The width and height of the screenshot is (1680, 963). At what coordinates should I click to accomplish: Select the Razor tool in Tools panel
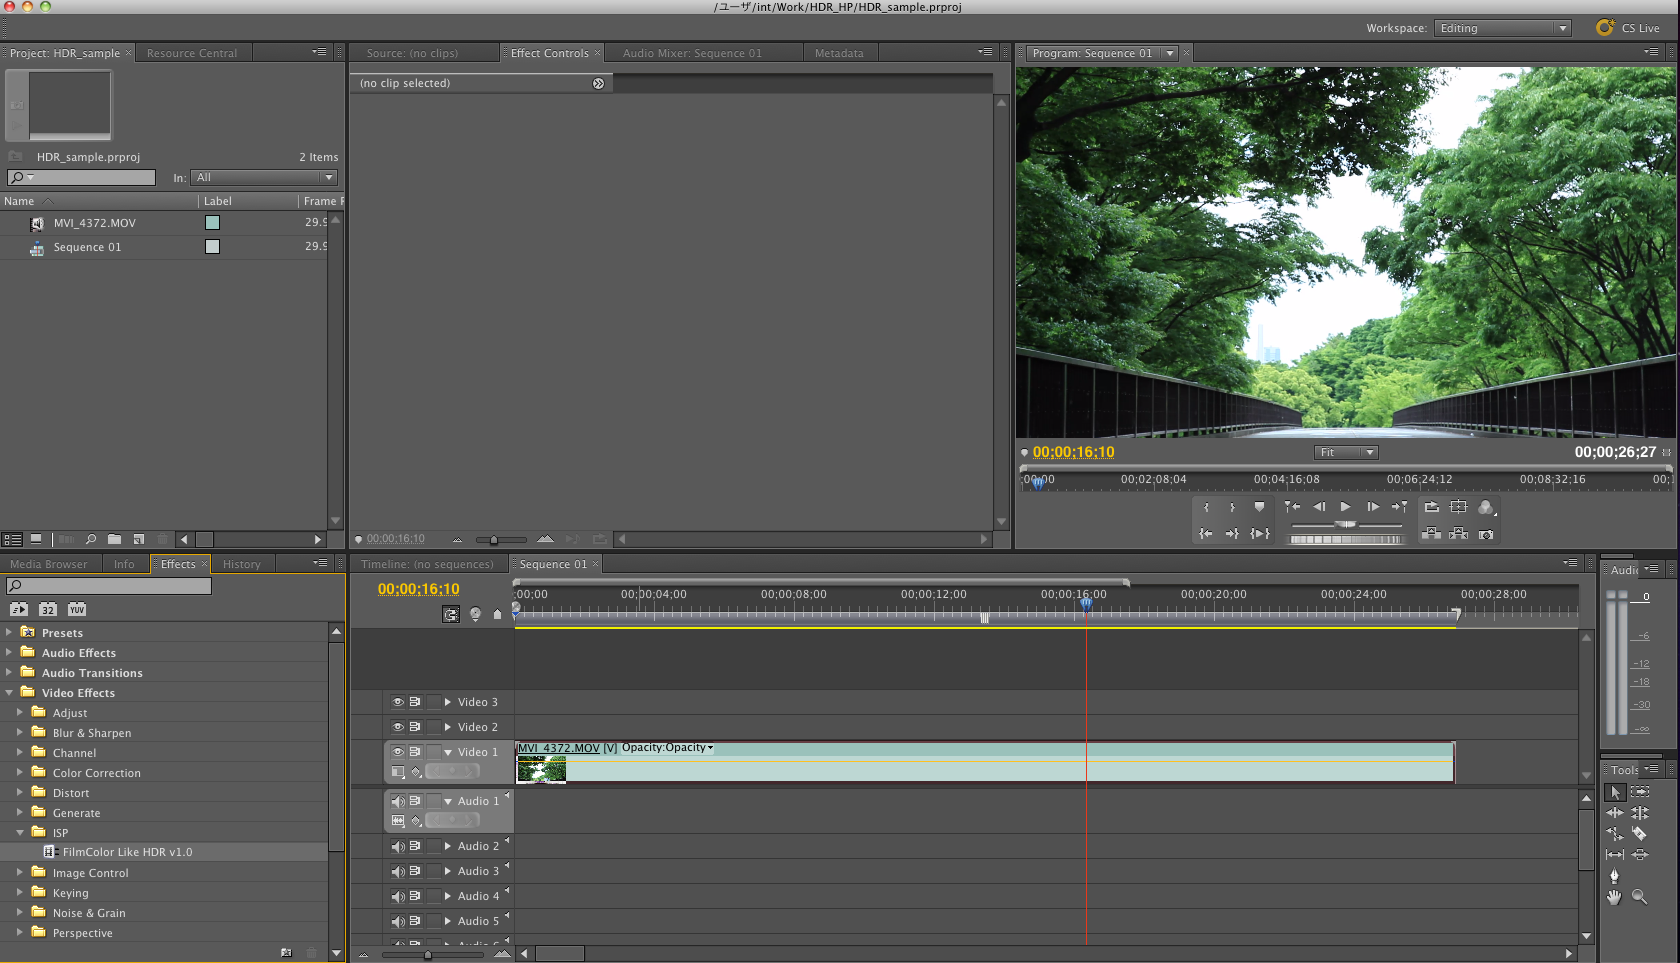click(x=1639, y=834)
